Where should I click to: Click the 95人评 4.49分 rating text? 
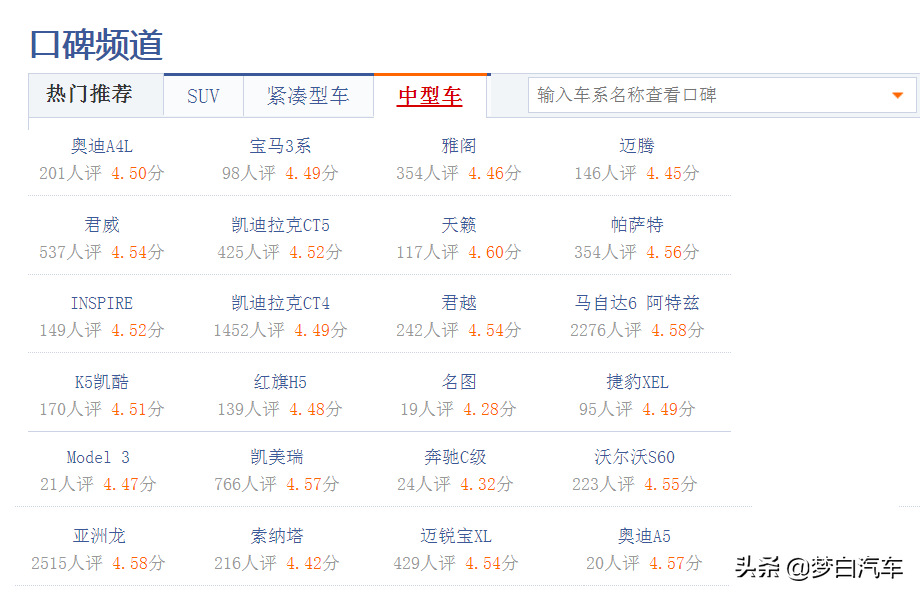[637, 409]
